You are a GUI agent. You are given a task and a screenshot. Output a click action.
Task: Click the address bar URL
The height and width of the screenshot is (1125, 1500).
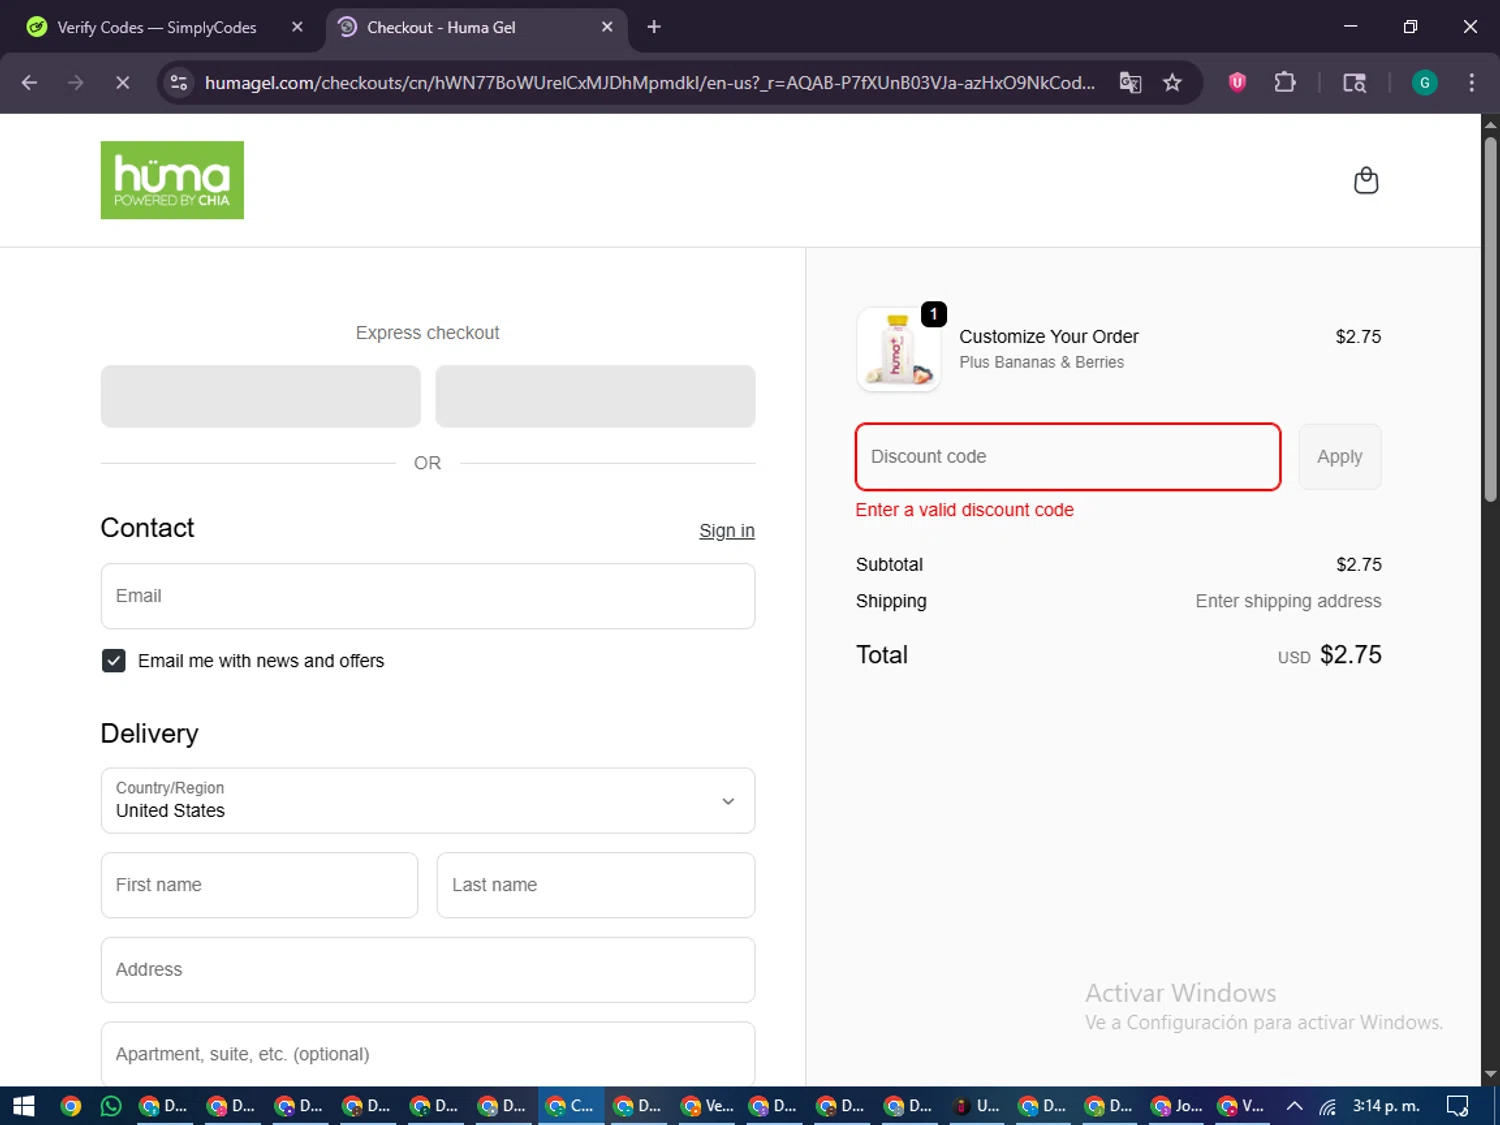click(650, 83)
